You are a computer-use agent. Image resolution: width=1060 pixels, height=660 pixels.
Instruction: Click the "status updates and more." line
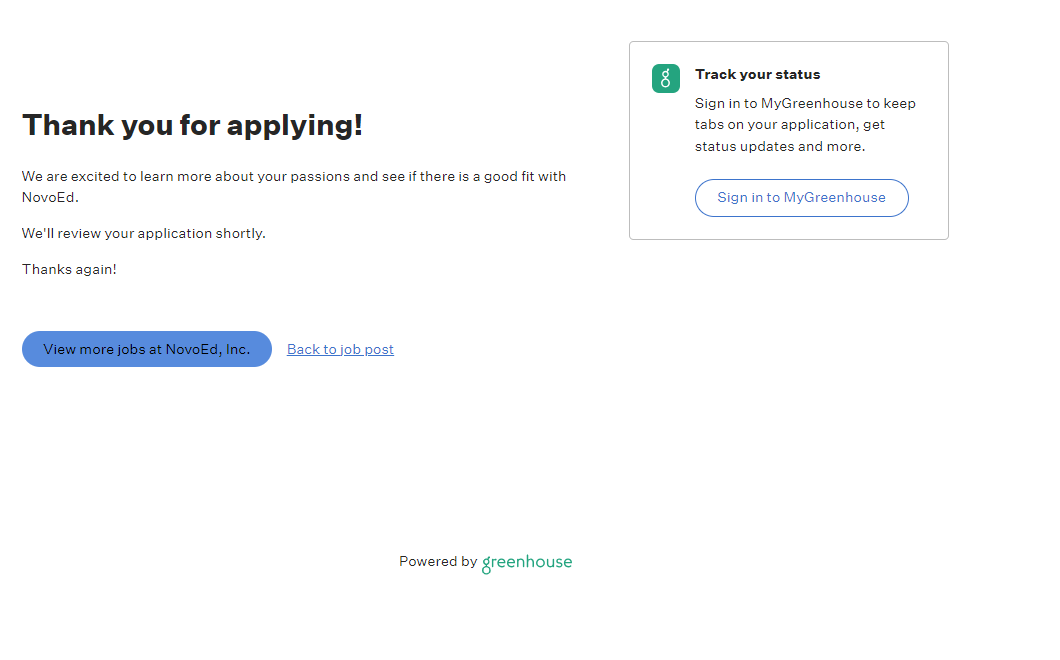point(780,146)
